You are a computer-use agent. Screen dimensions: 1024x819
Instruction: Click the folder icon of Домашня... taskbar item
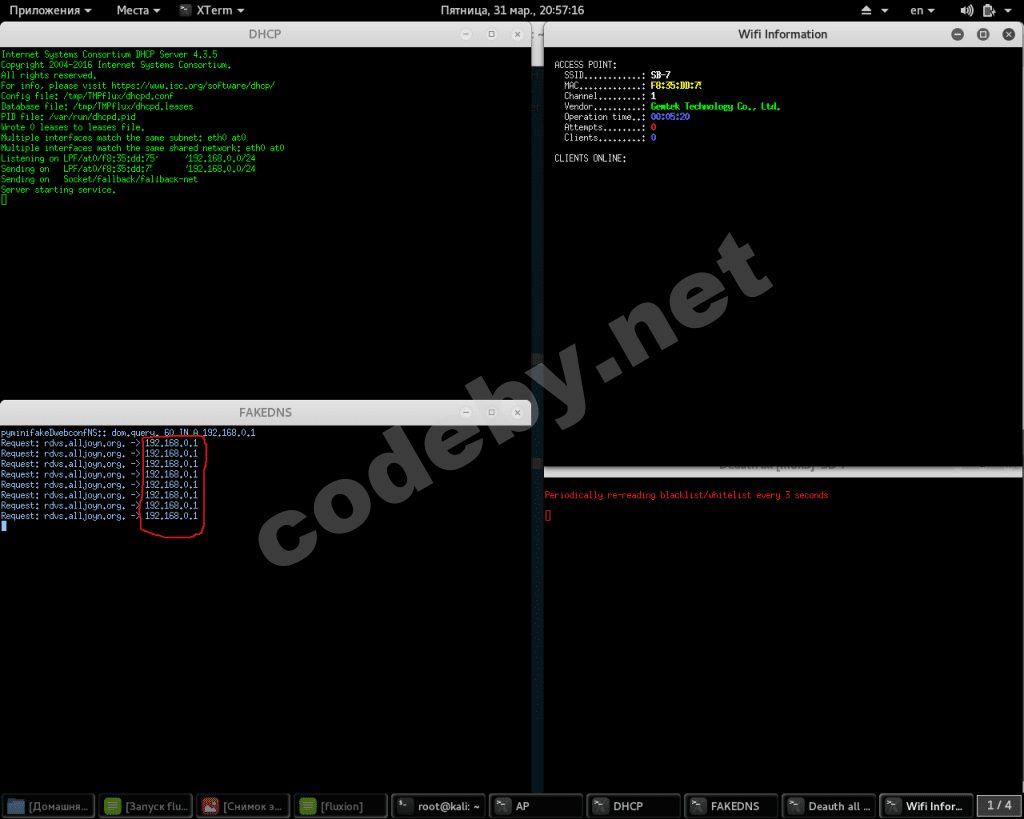(16, 806)
